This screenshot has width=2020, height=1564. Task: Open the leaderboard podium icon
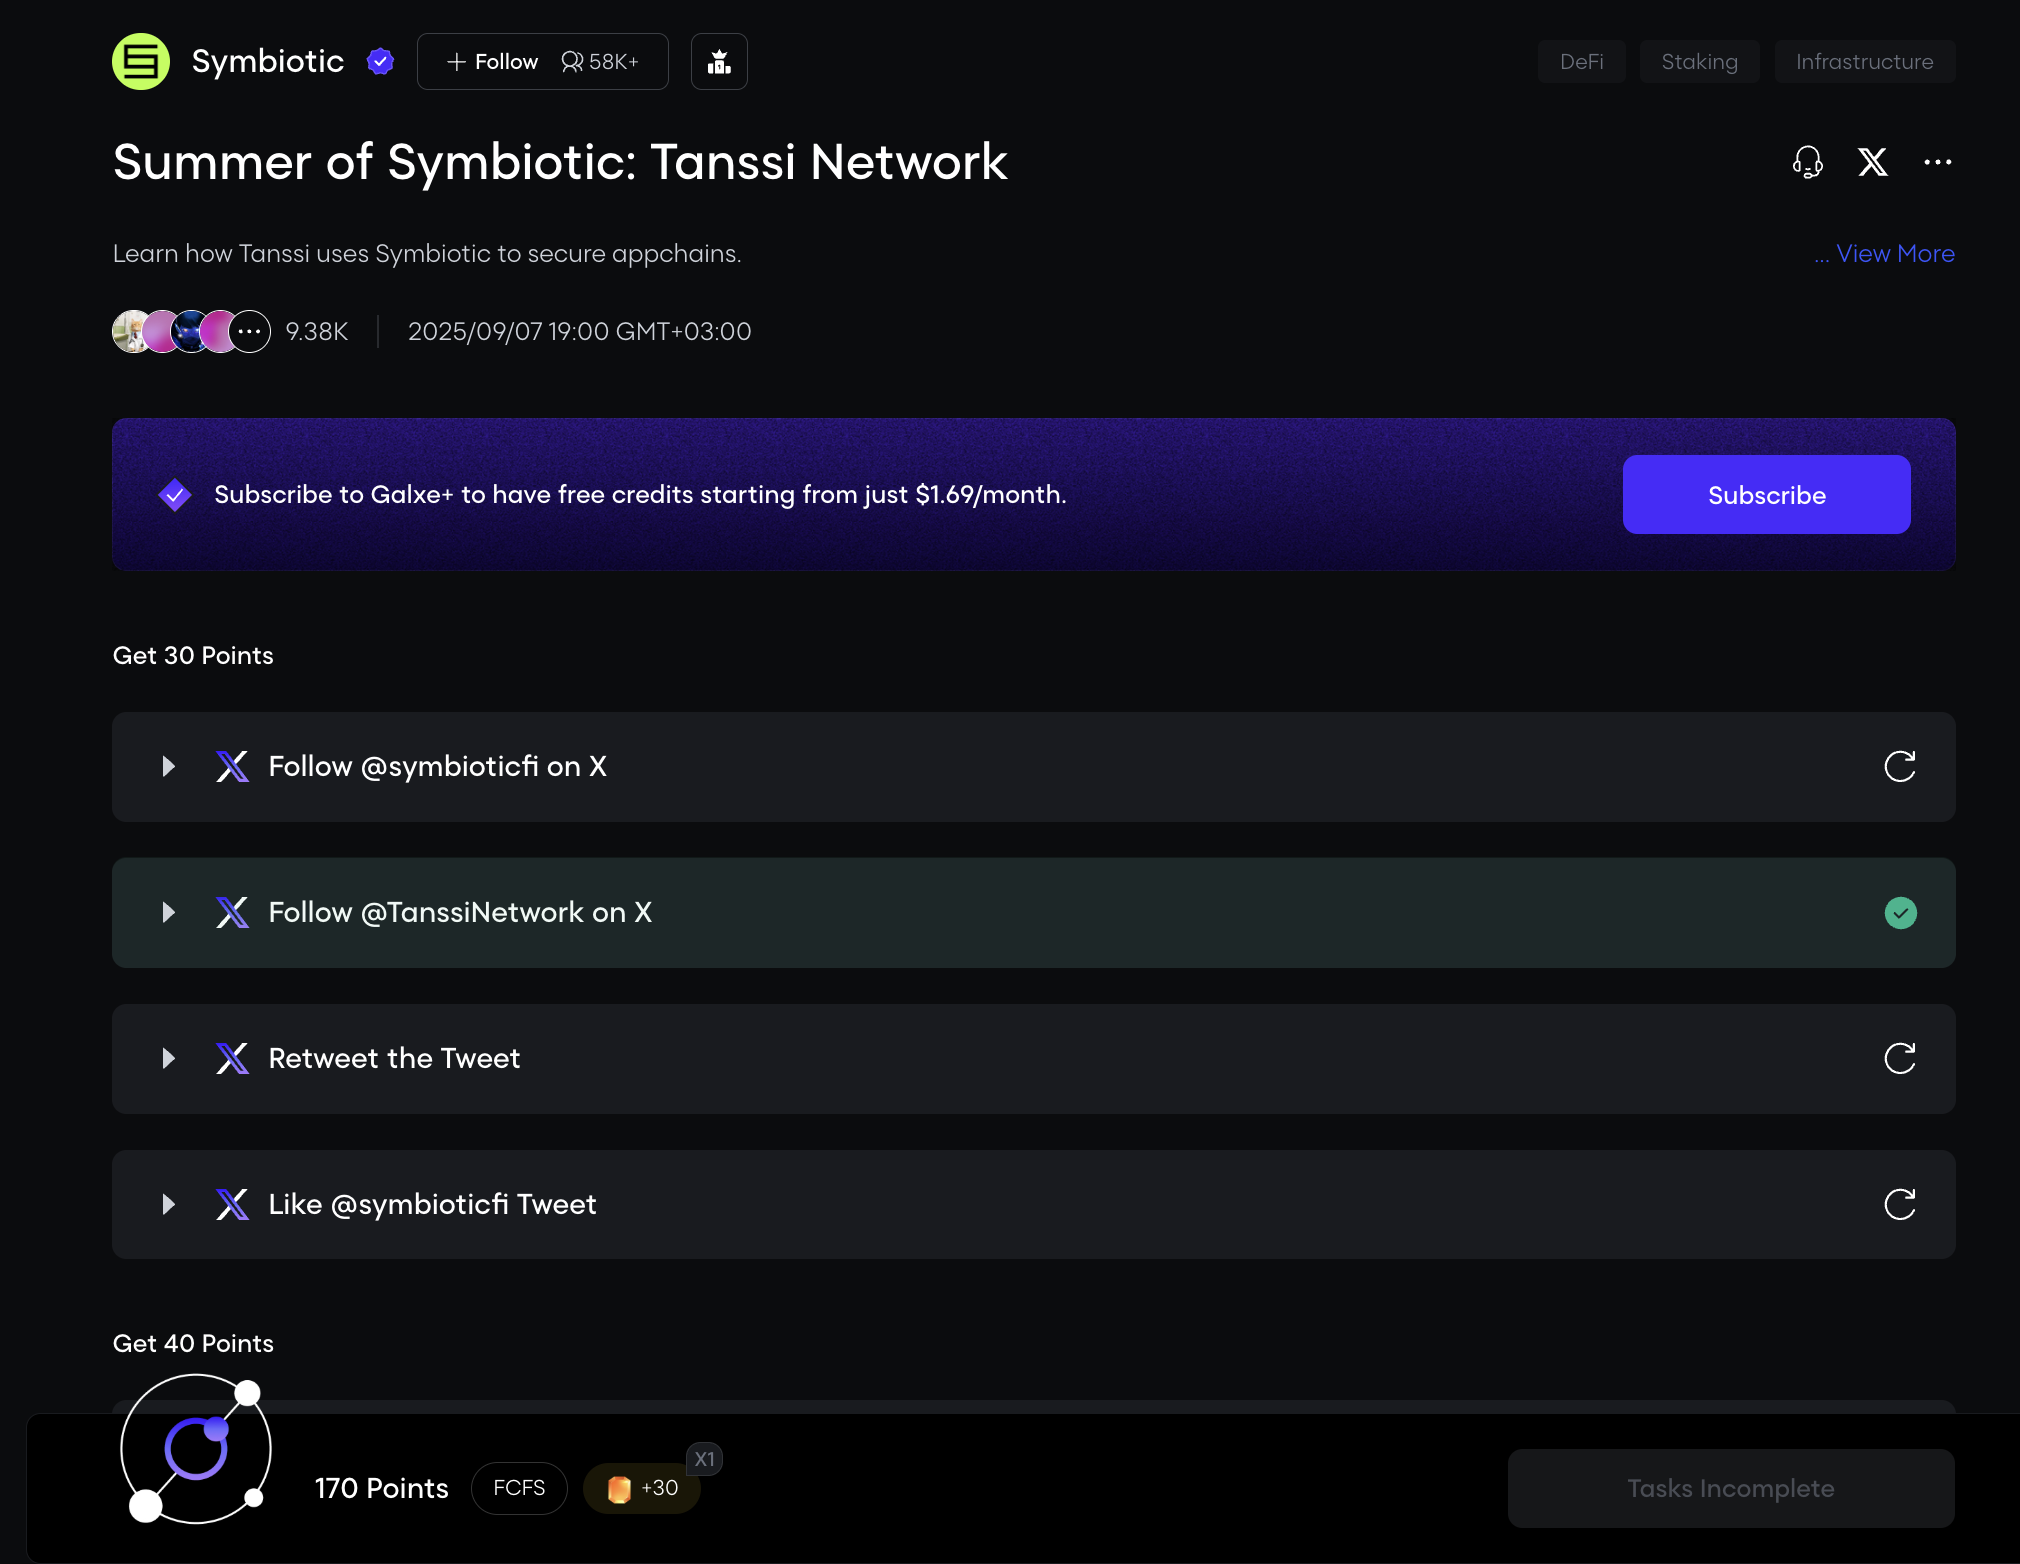[719, 62]
